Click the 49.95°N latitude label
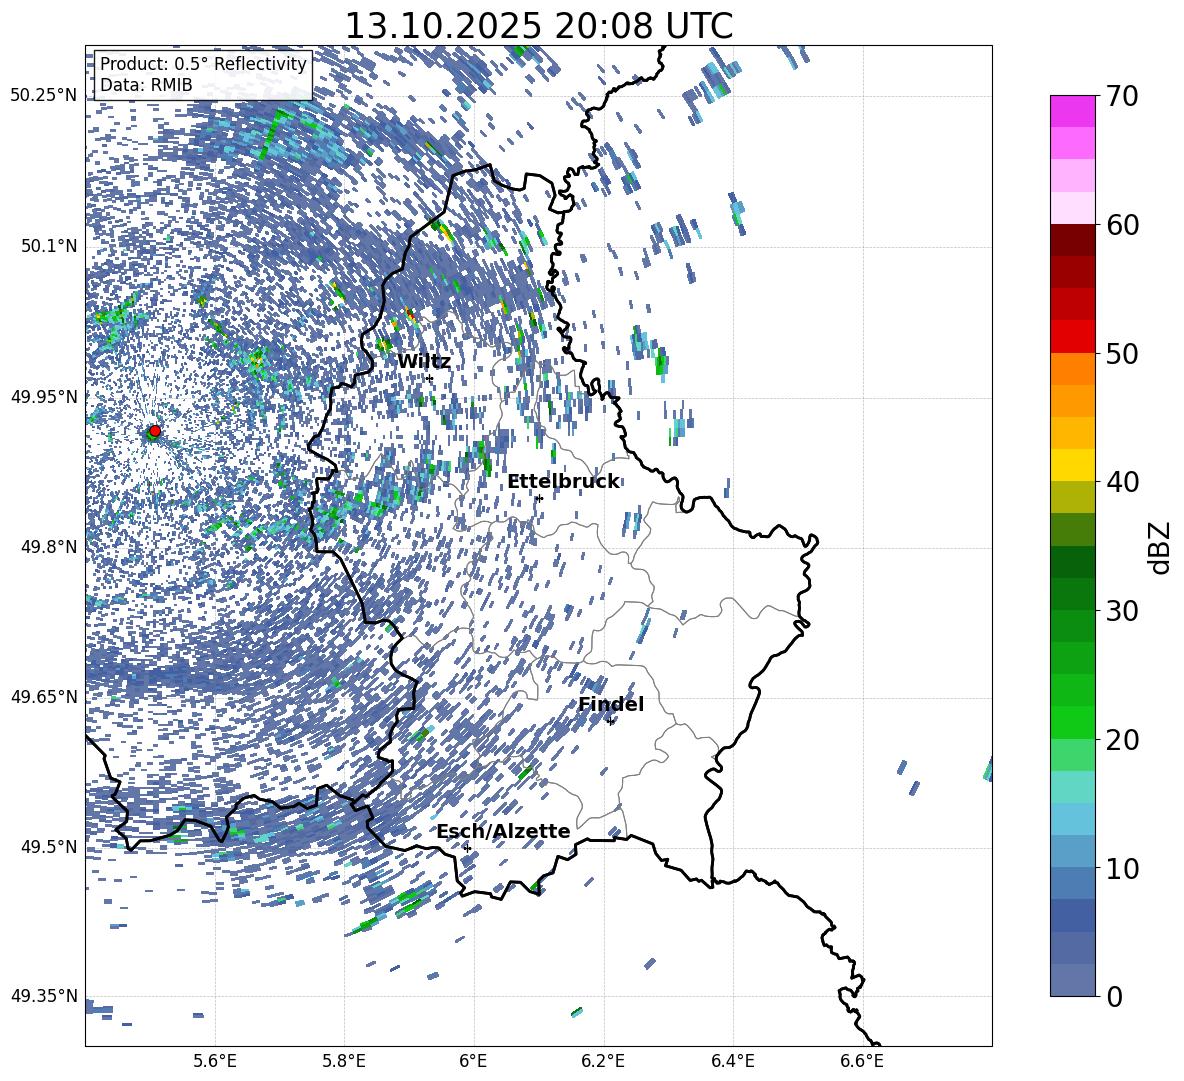This screenshot has height=1081, width=1184. tap(44, 396)
